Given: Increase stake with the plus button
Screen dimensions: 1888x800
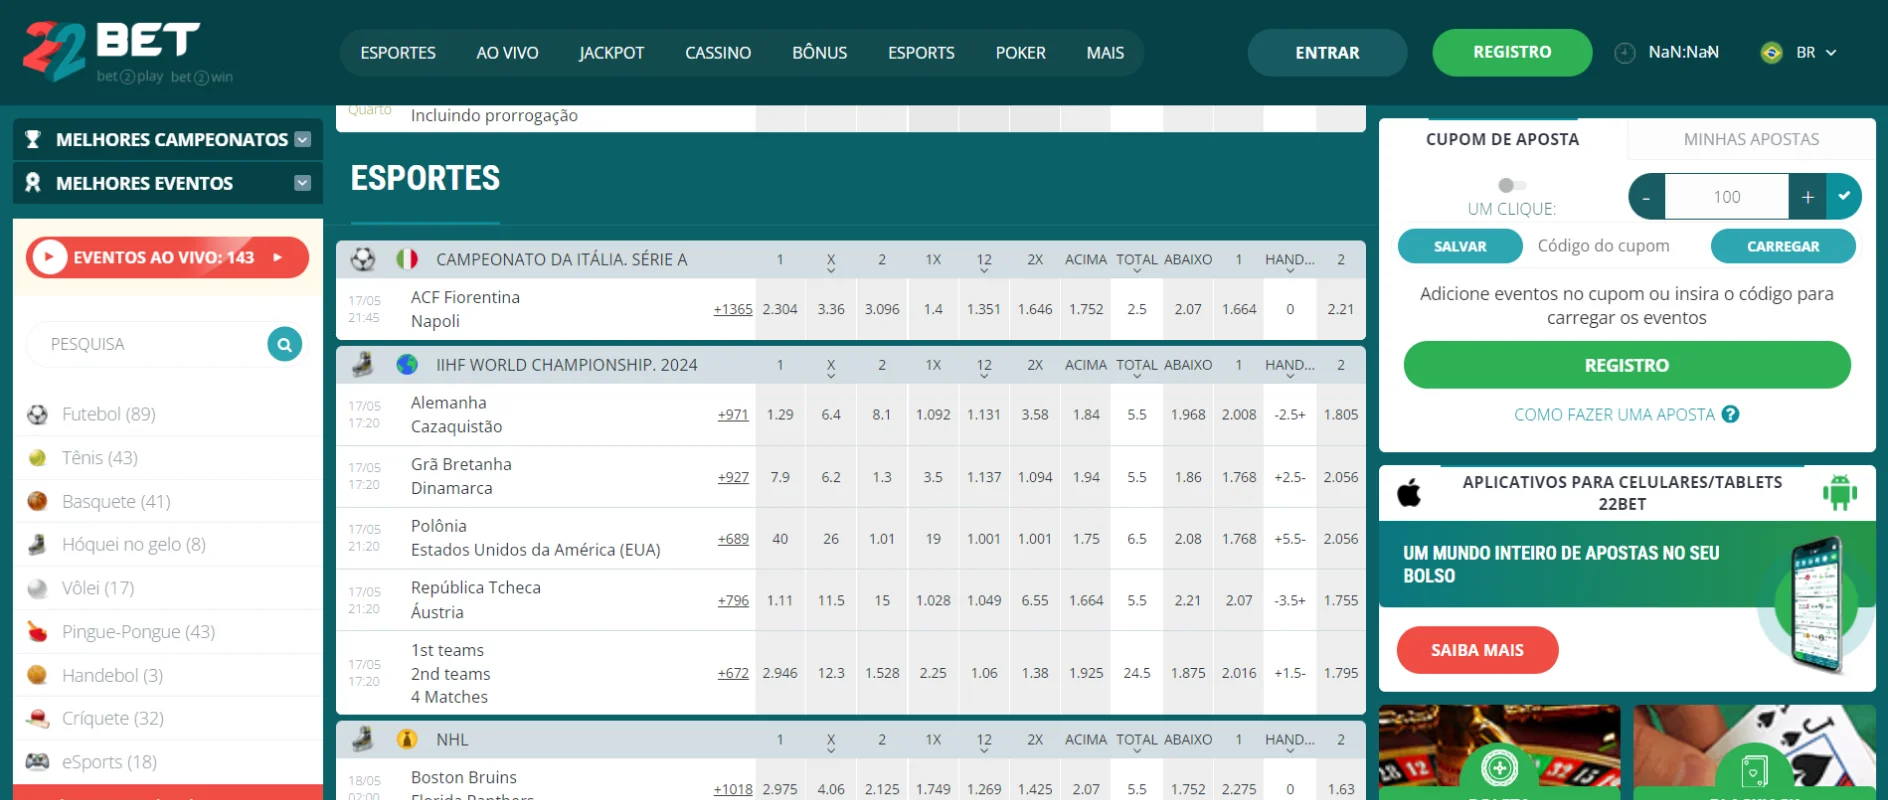Looking at the screenshot, I should (1807, 197).
